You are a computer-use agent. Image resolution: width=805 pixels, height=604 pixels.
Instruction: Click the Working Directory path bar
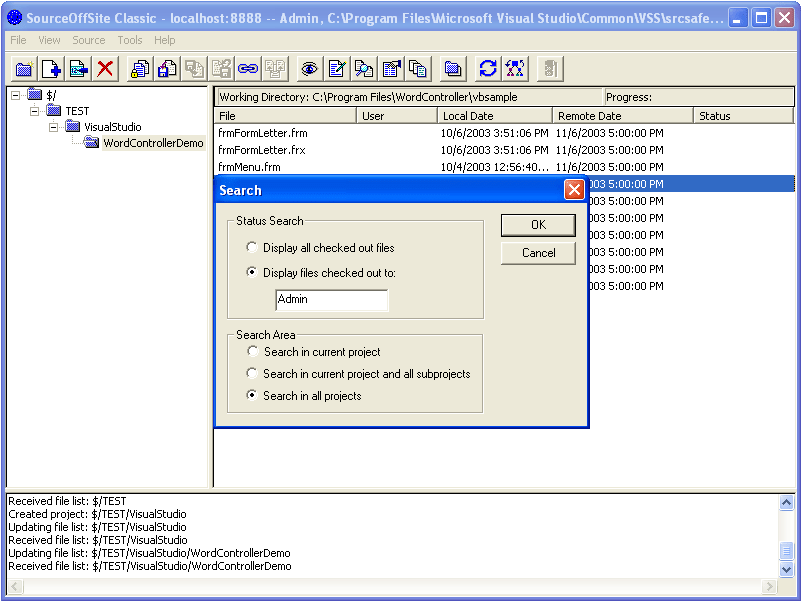(x=409, y=97)
